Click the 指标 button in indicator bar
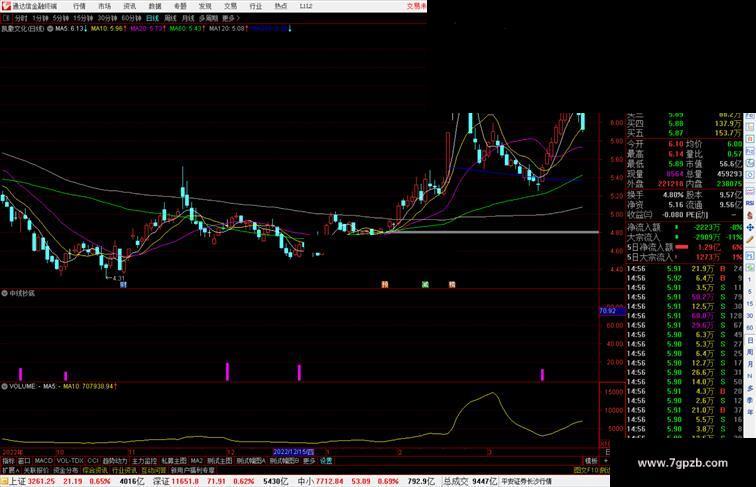 9,461
